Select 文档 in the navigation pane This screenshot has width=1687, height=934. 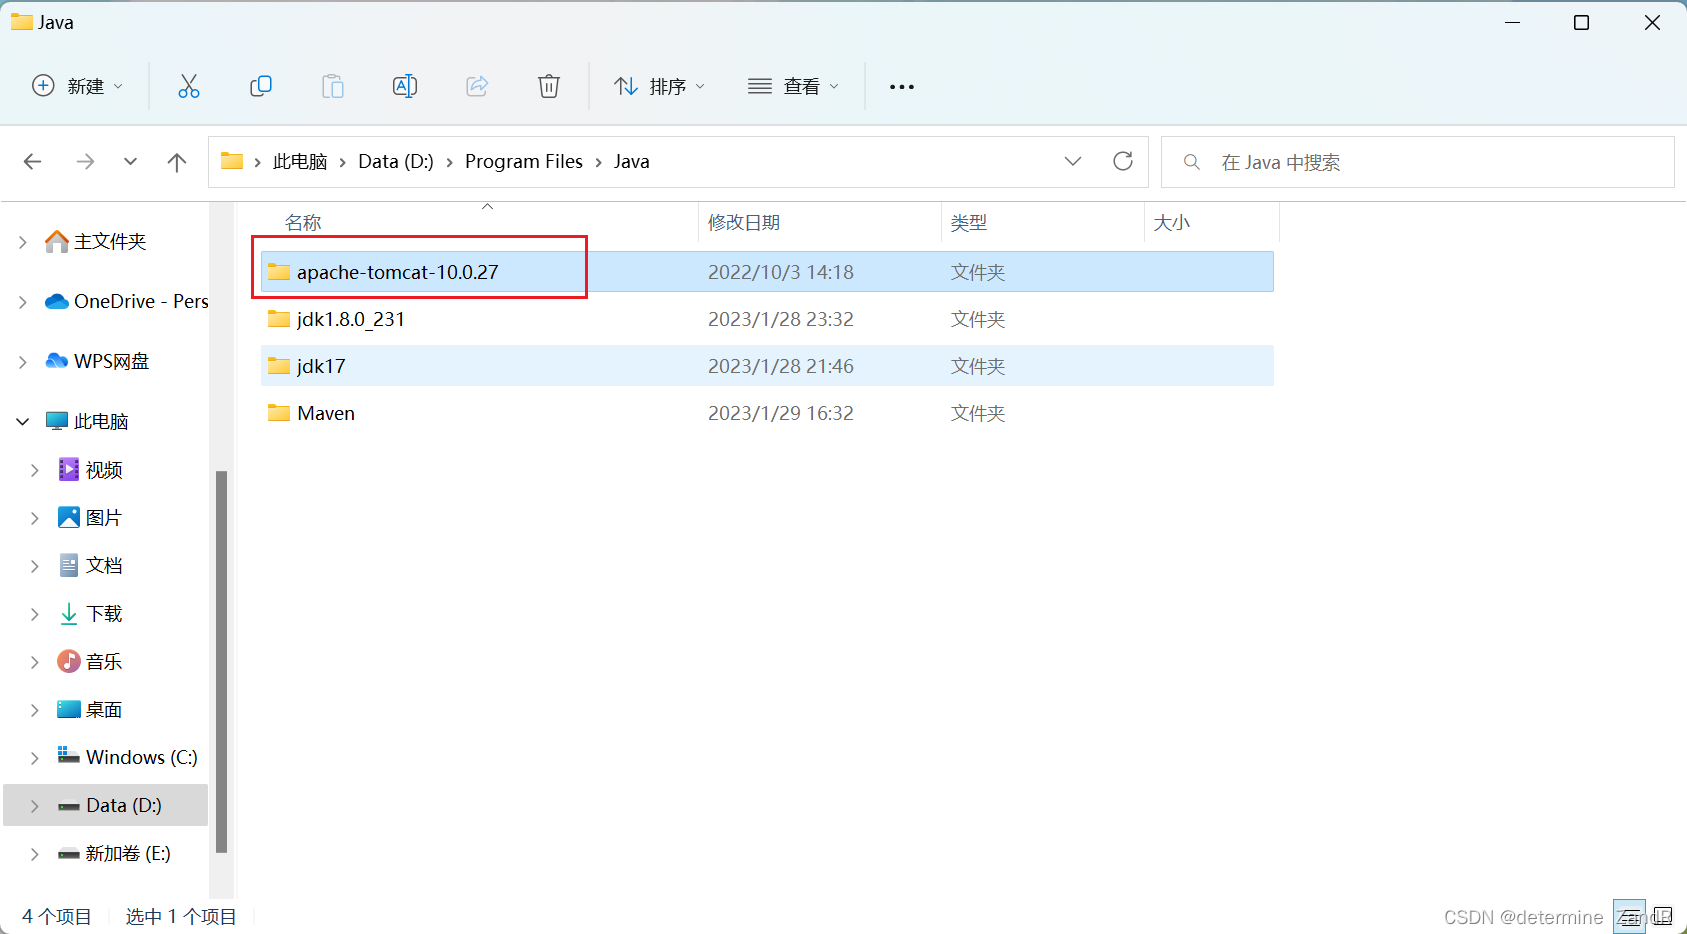point(104,566)
